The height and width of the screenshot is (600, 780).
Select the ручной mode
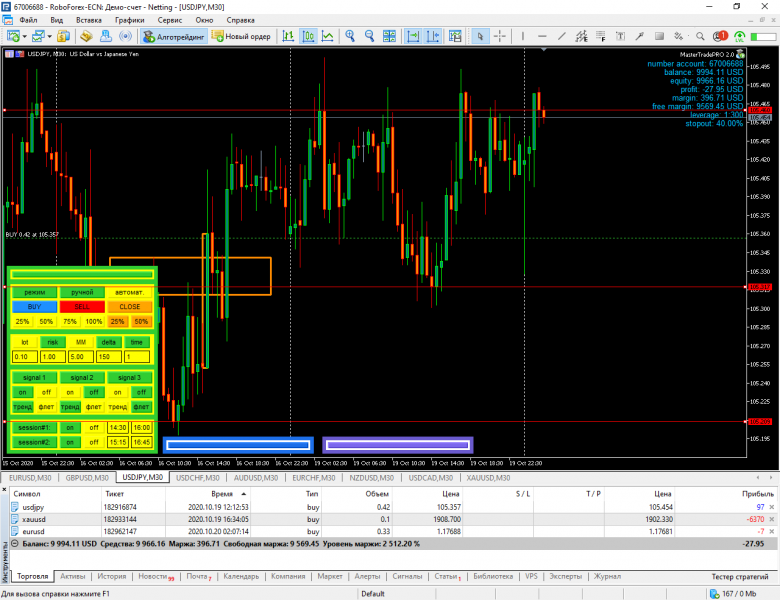click(82, 293)
